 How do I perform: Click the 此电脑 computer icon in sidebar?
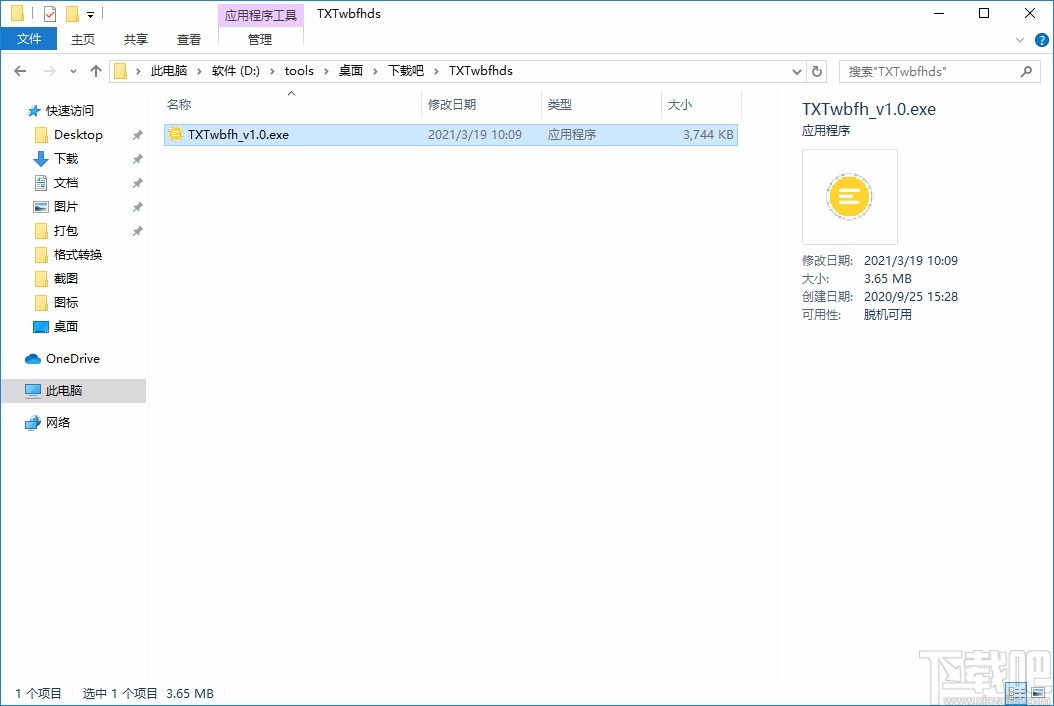pyautogui.click(x=31, y=390)
